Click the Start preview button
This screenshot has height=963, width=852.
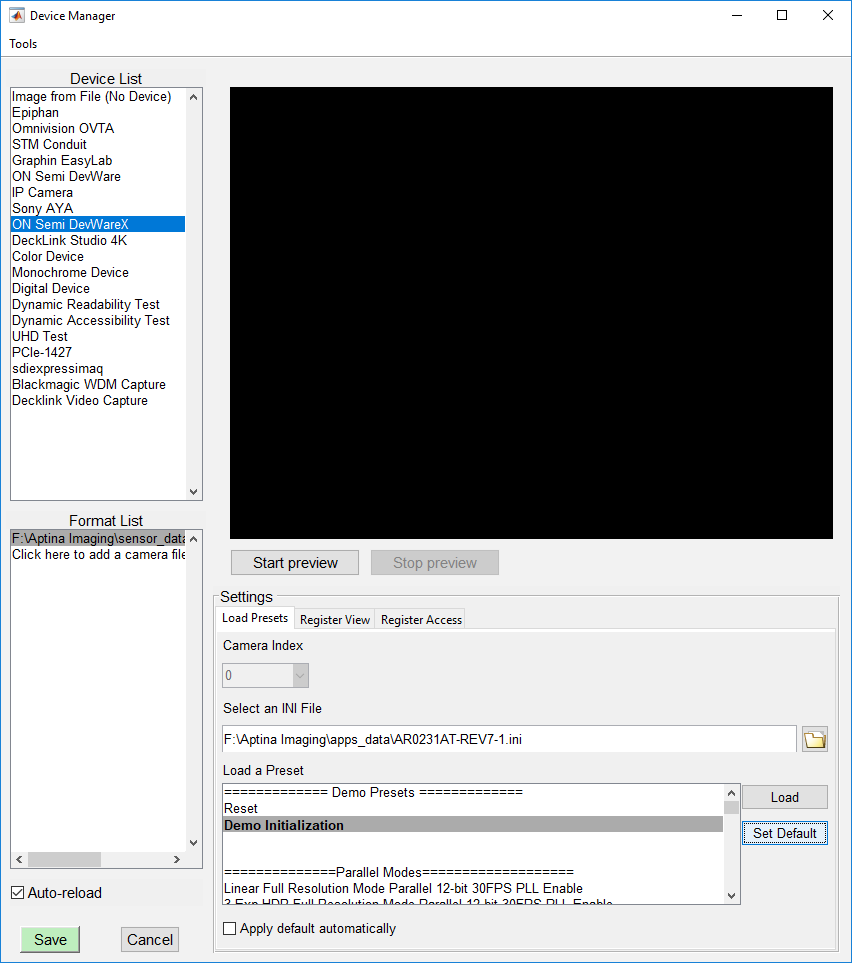[x=295, y=563]
